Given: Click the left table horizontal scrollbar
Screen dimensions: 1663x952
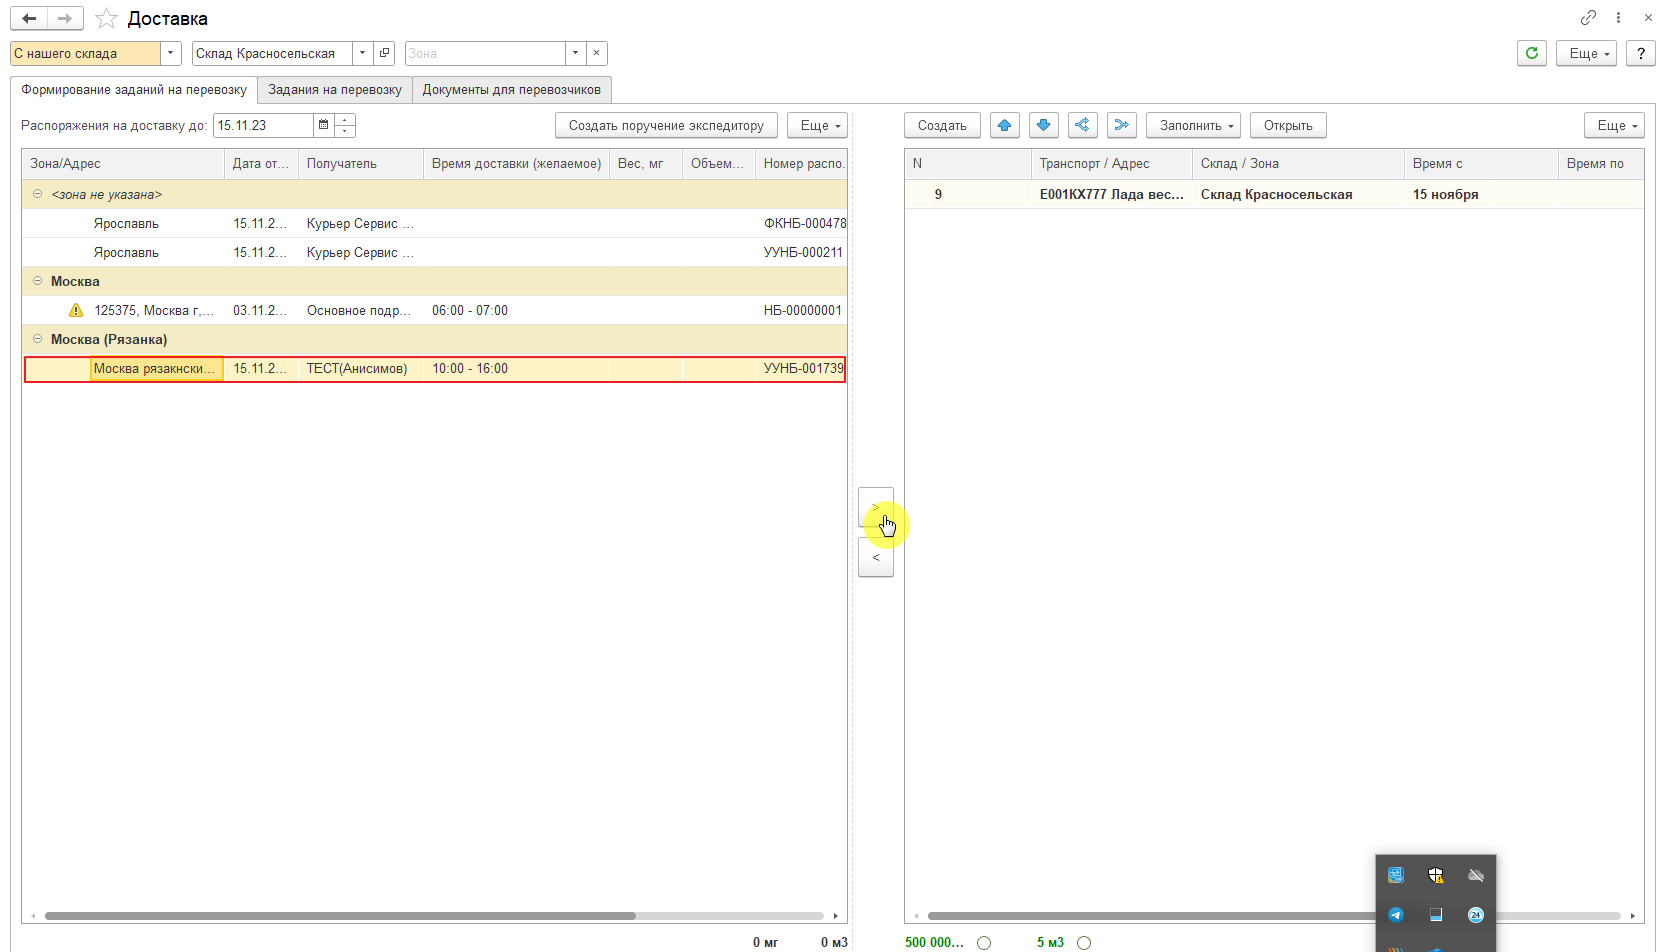Looking at the screenshot, I should 340,915.
